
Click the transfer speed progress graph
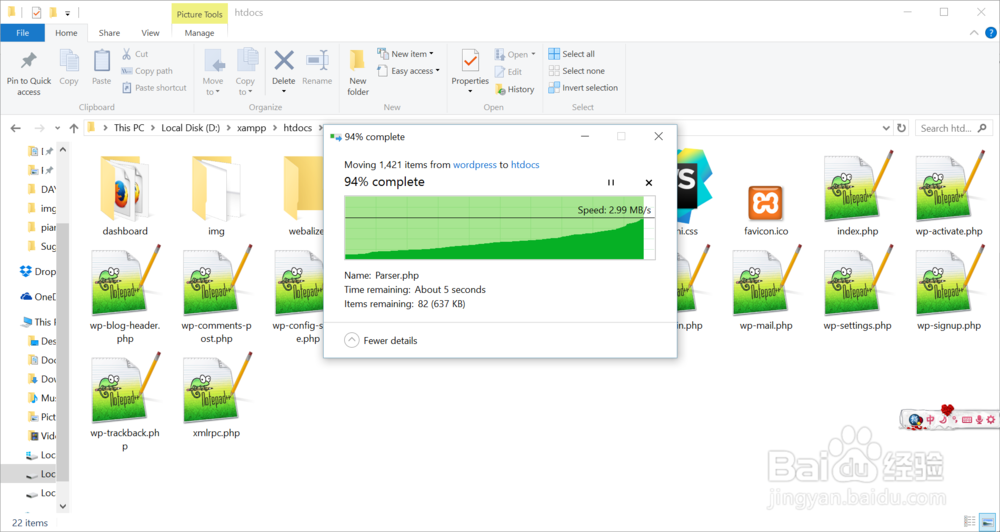[x=500, y=228]
